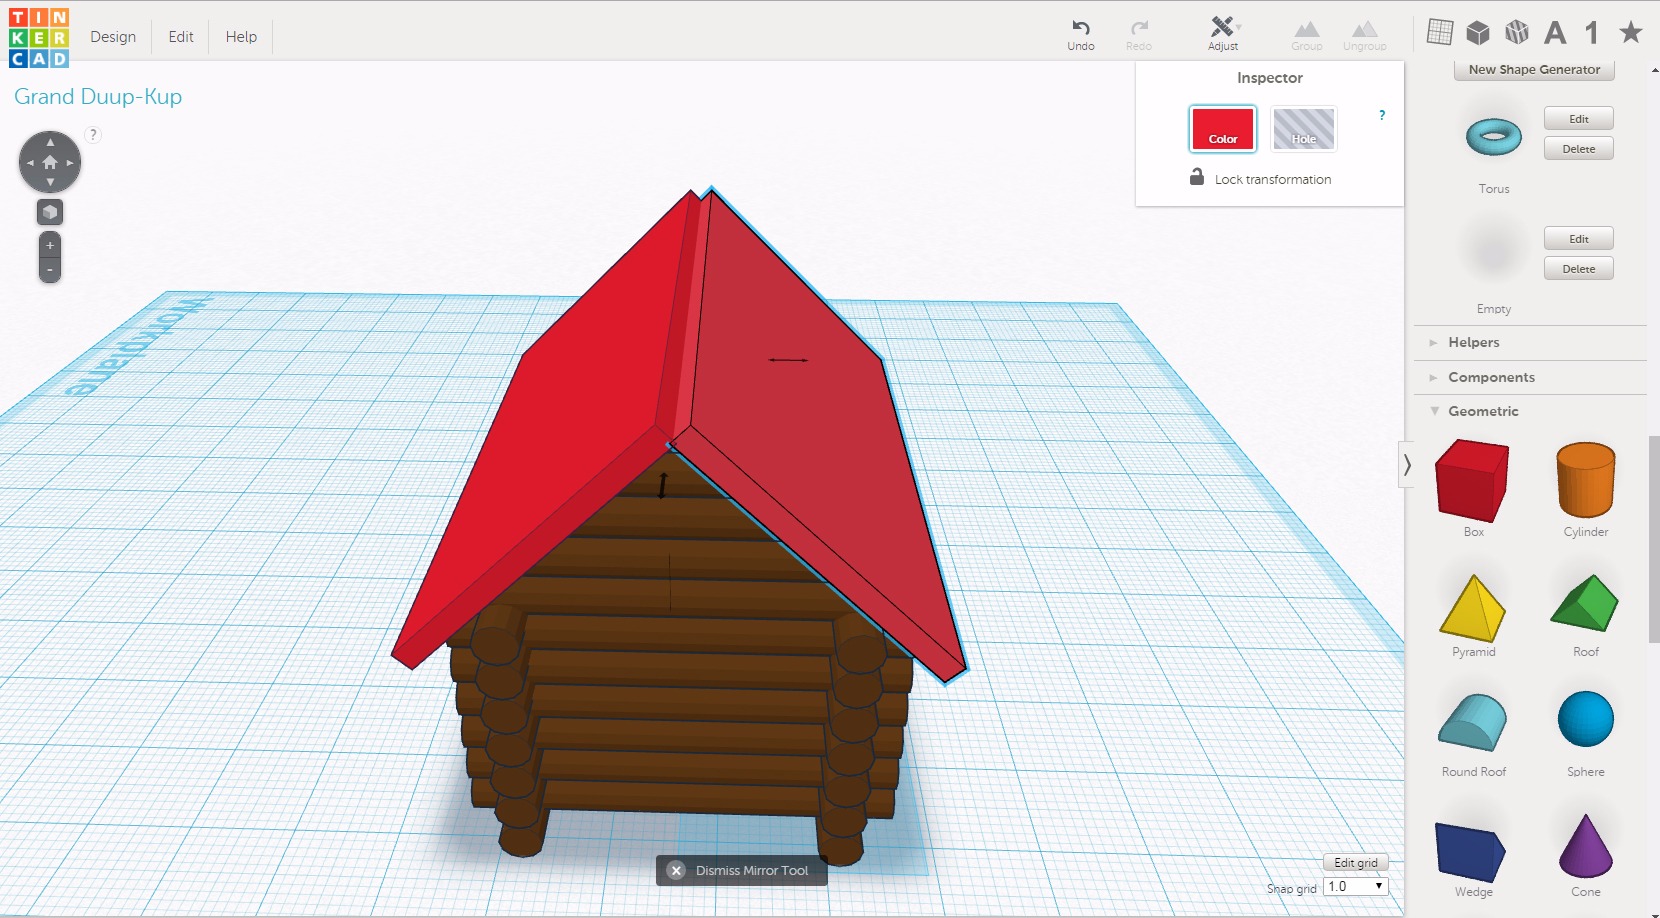Click the fit view cube icon
1660x918 pixels.
click(50, 212)
